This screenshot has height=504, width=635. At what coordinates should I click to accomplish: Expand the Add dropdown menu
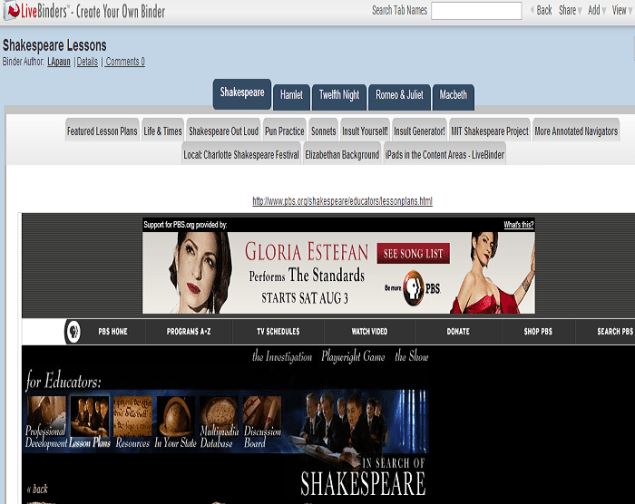pyautogui.click(x=597, y=10)
